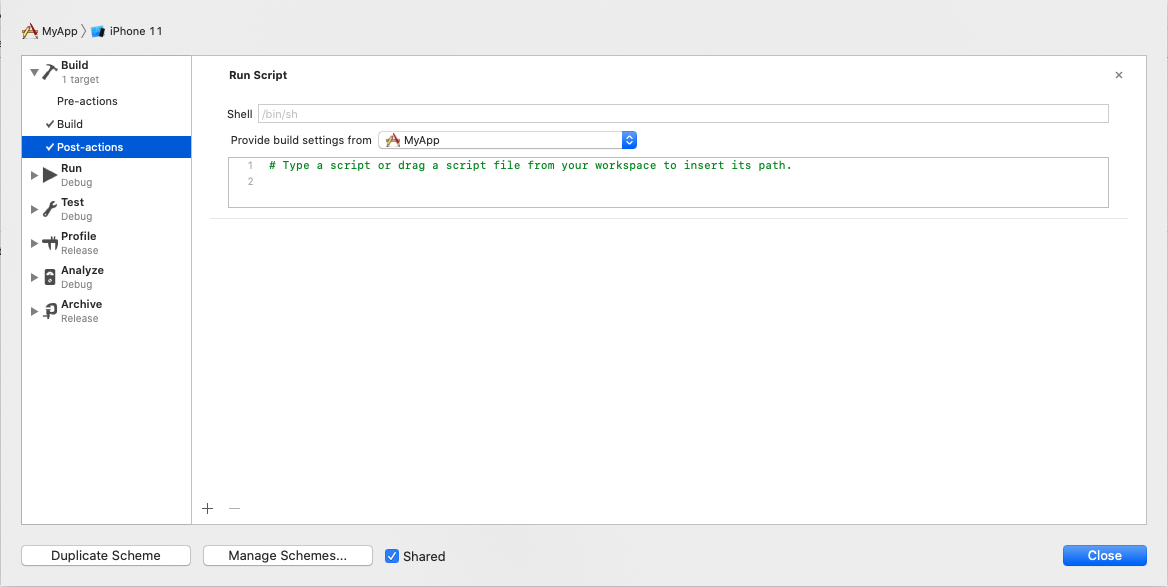
Task: Open Manage Schemes dialog
Action: (287, 556)
